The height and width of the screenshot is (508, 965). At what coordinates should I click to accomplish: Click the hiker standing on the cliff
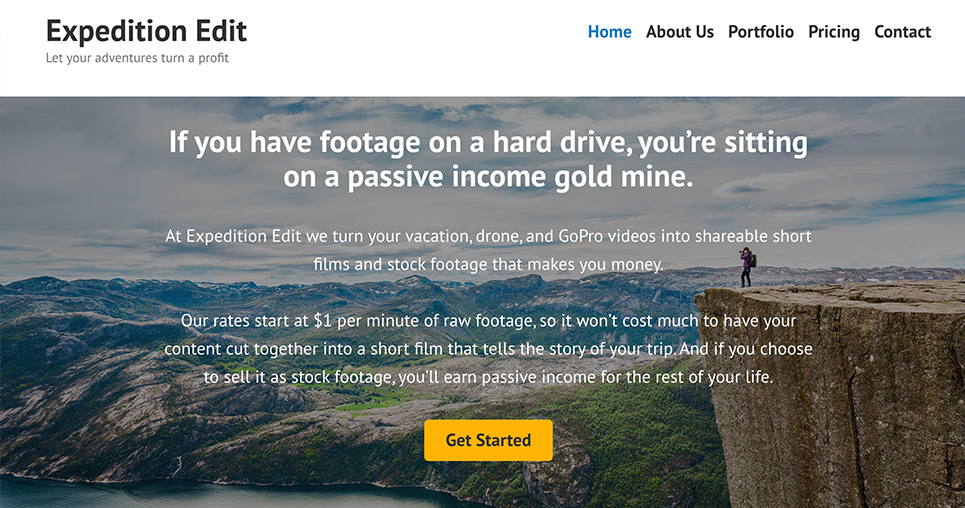point(746,267)
